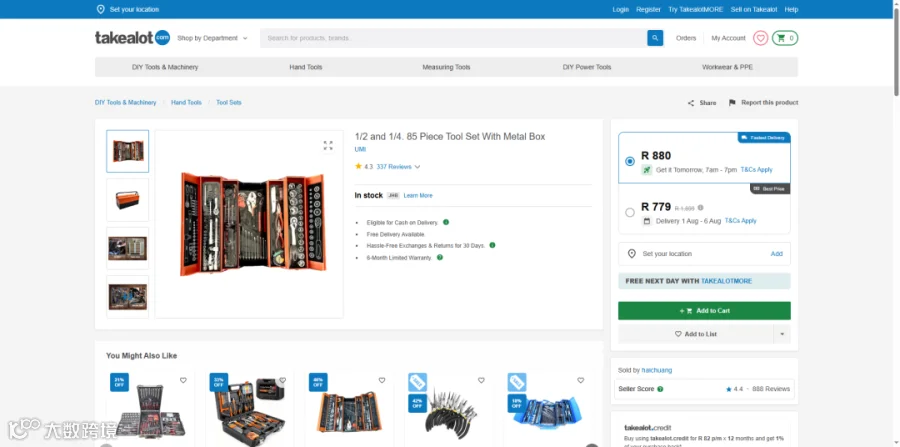Viewport: 900px width, 447px height.
Task: Open the DIY Tools & Machinery category tab
Action: tap(165, 67)
